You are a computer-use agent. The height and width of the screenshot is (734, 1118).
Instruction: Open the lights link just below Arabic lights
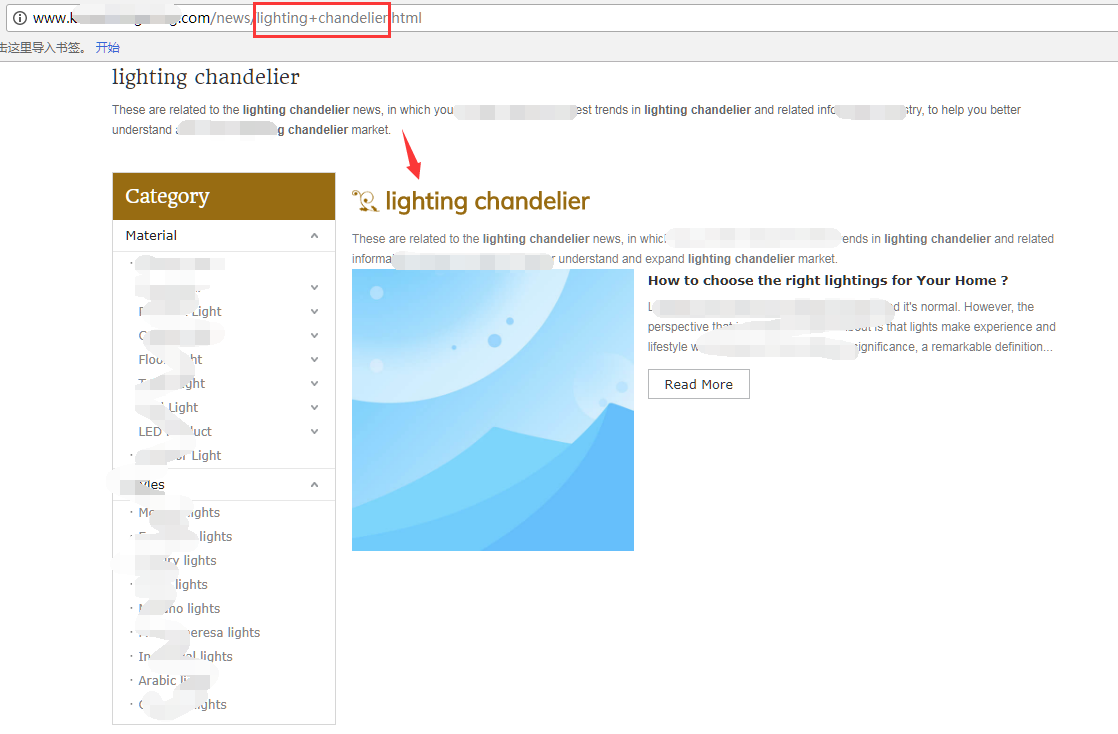pyautogui.click(x=182, y=705)
